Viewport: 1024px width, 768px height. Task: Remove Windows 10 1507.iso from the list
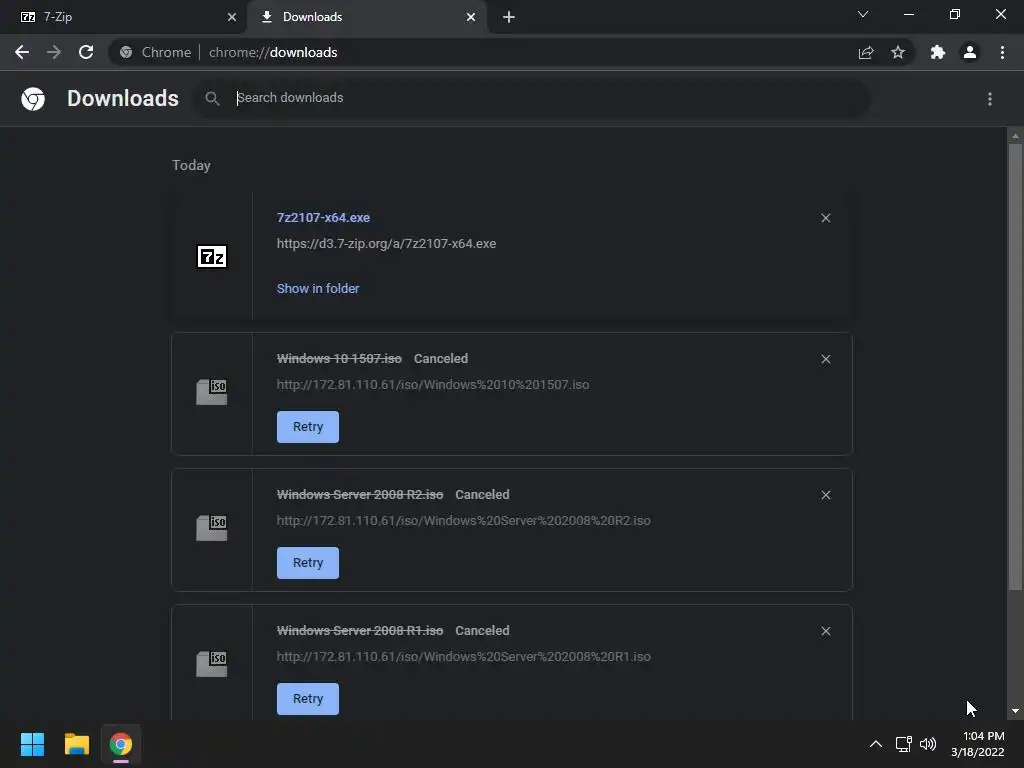pos(825,359)
